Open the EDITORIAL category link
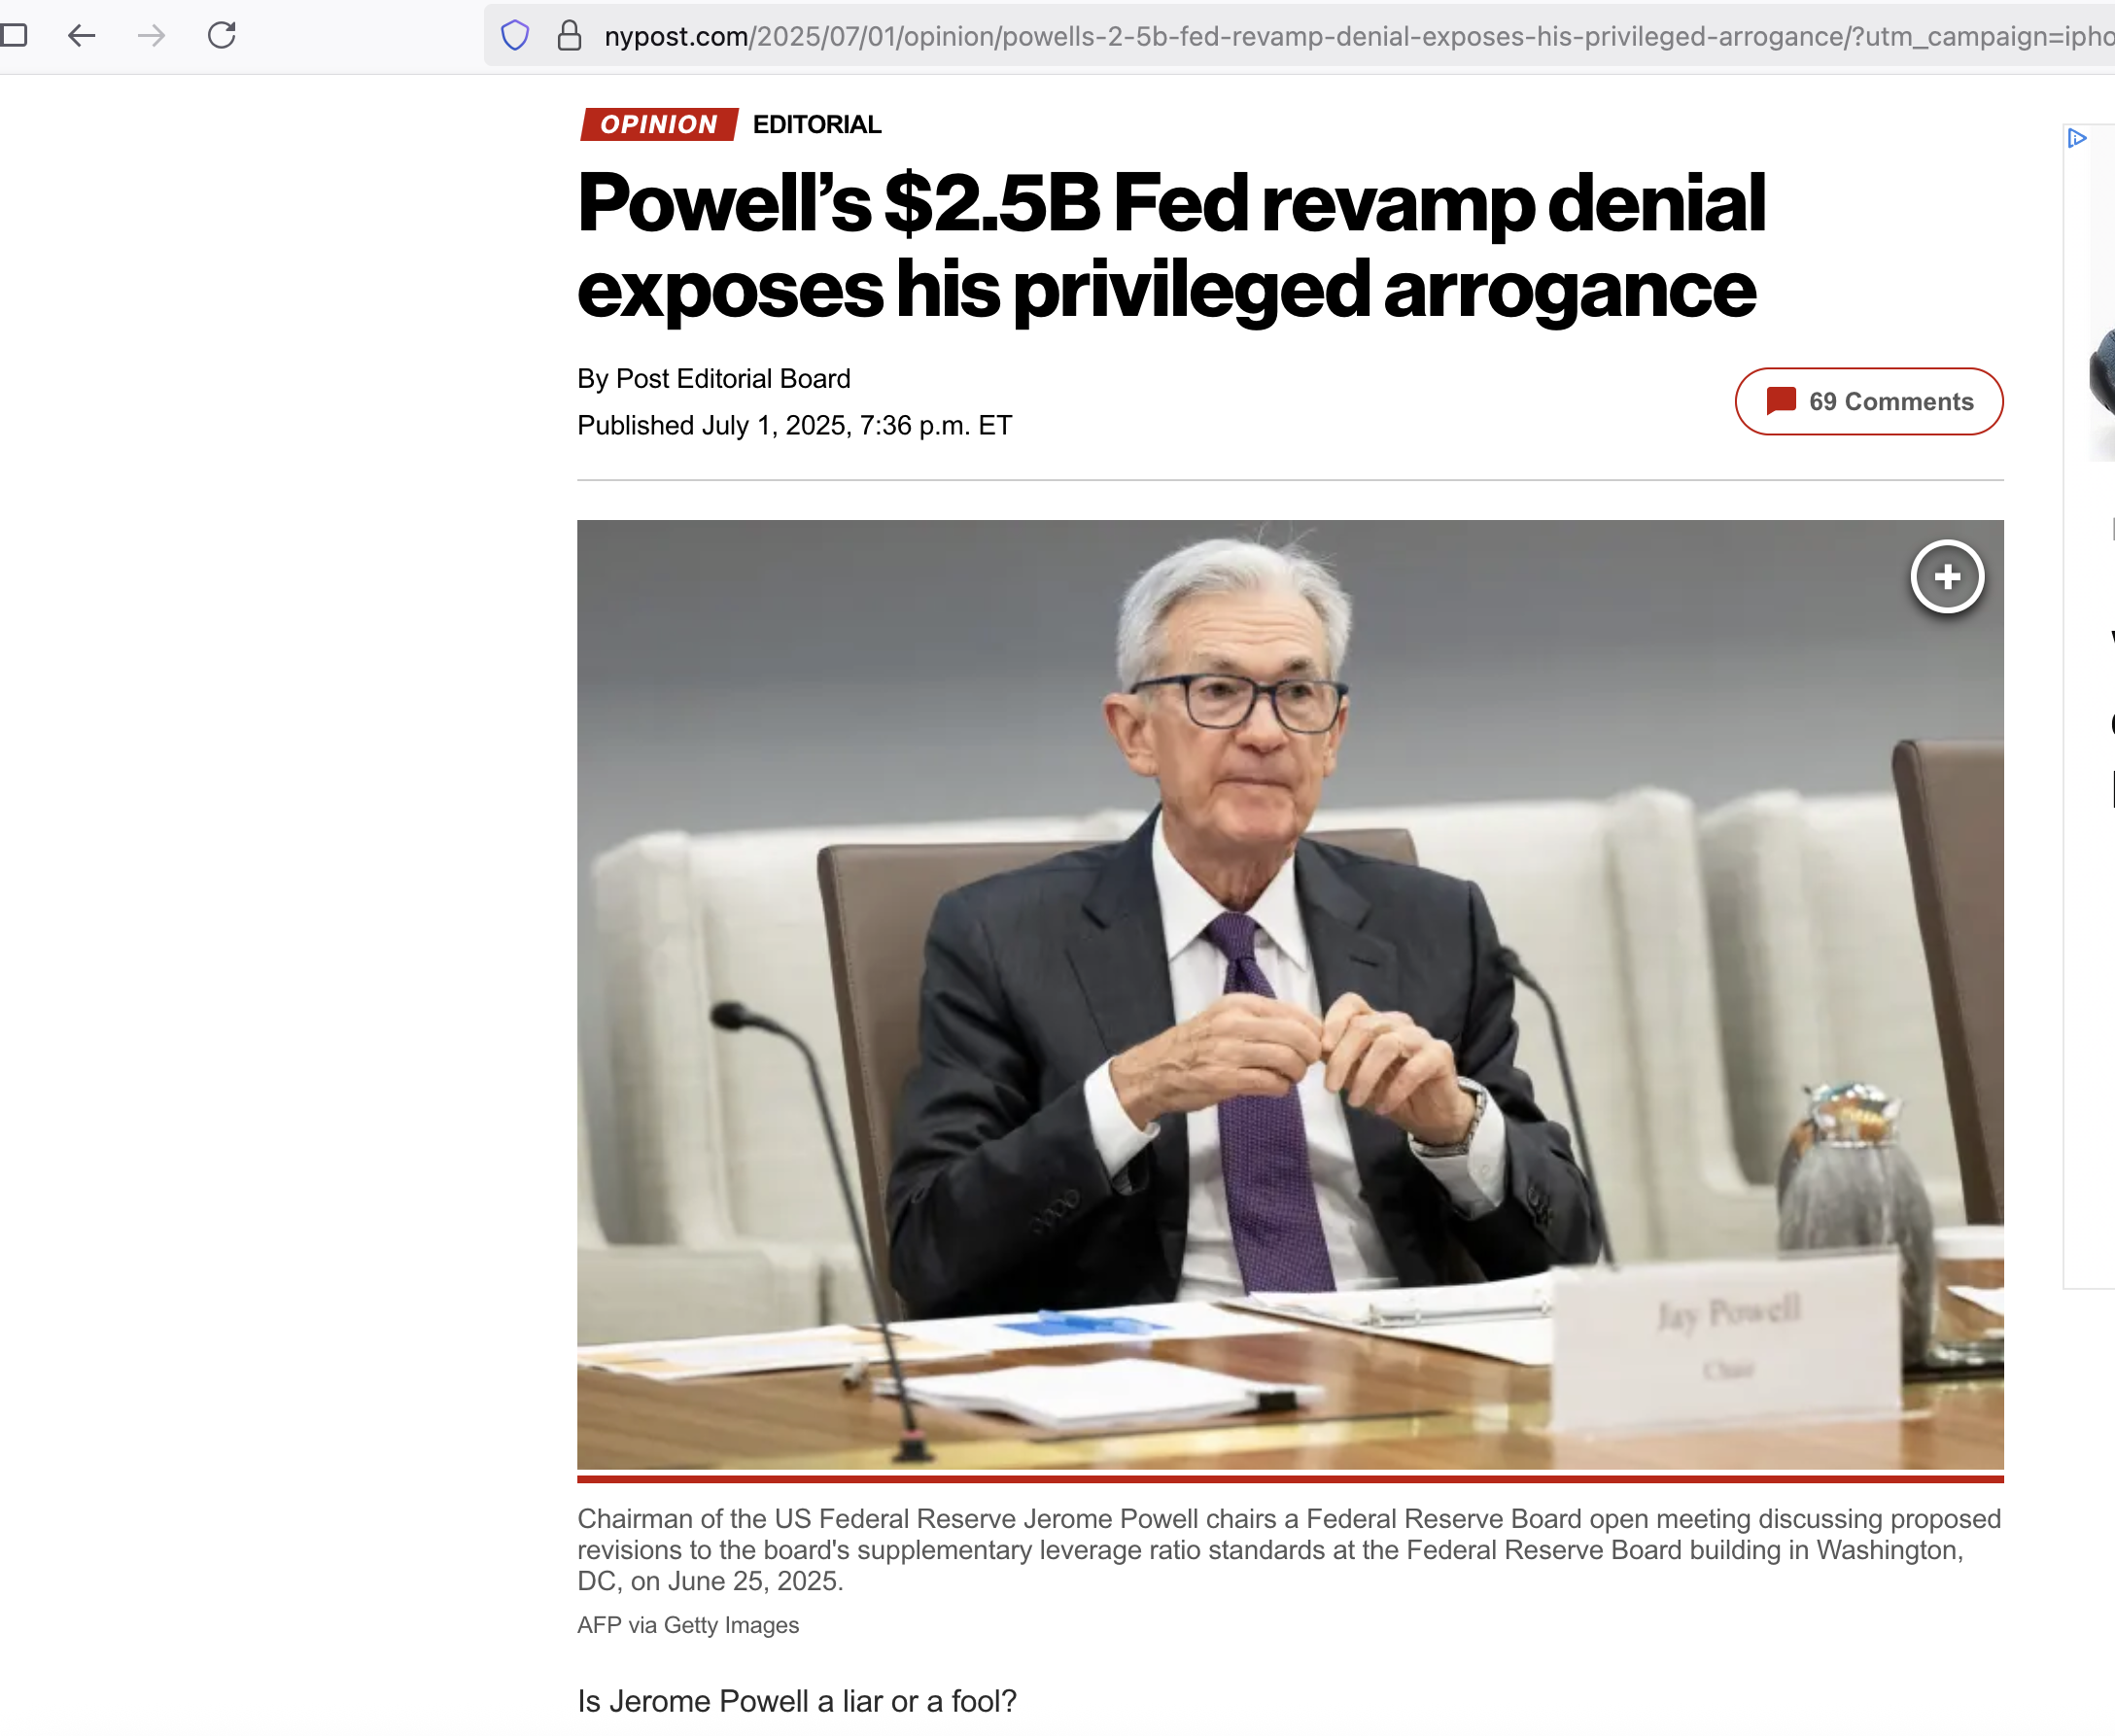This screenshot has height=1736, width=2115. [x=816, y=124]
